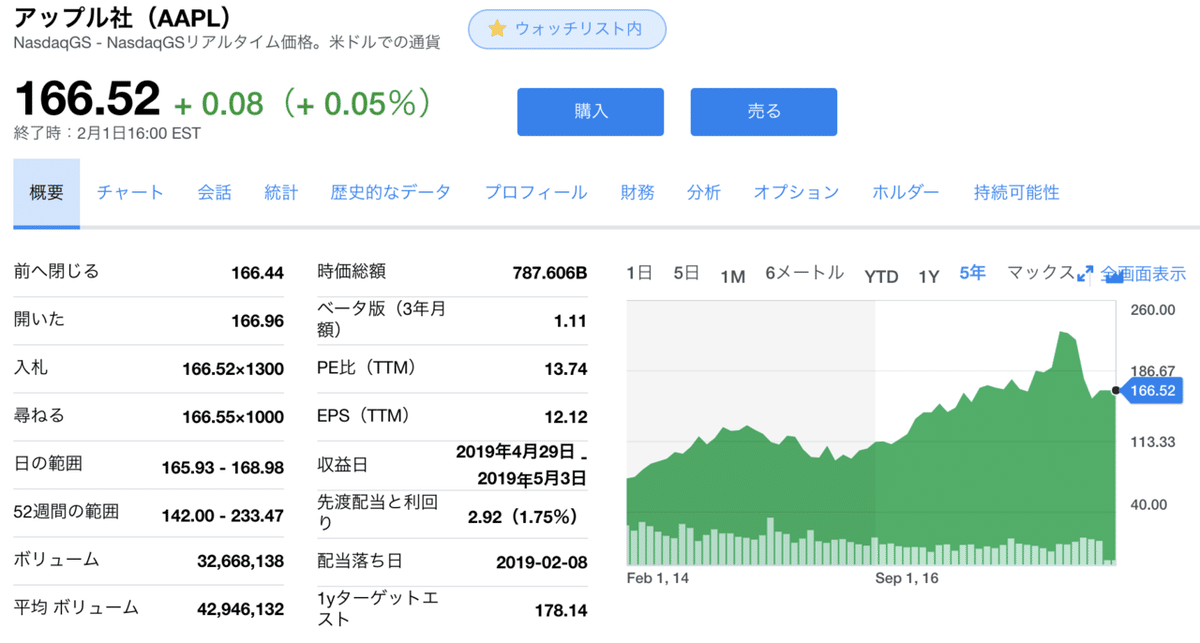Click the ウォッチリスト内 watchlist button
This screenshot has width=1200, height=643.
click(567, 29)
